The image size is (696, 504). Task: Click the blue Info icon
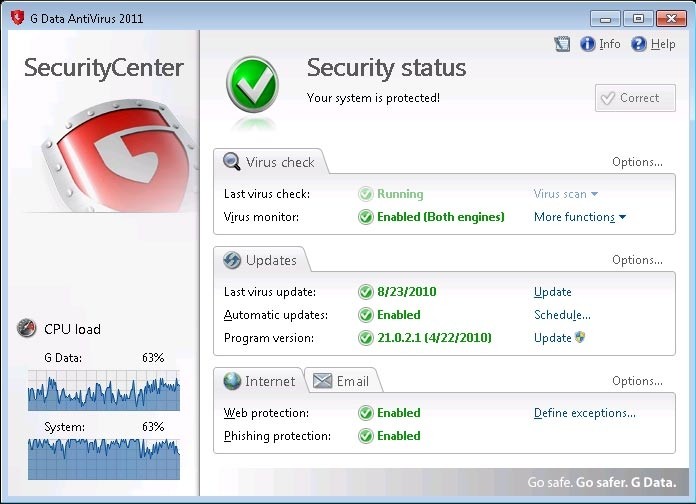(587, 44)
